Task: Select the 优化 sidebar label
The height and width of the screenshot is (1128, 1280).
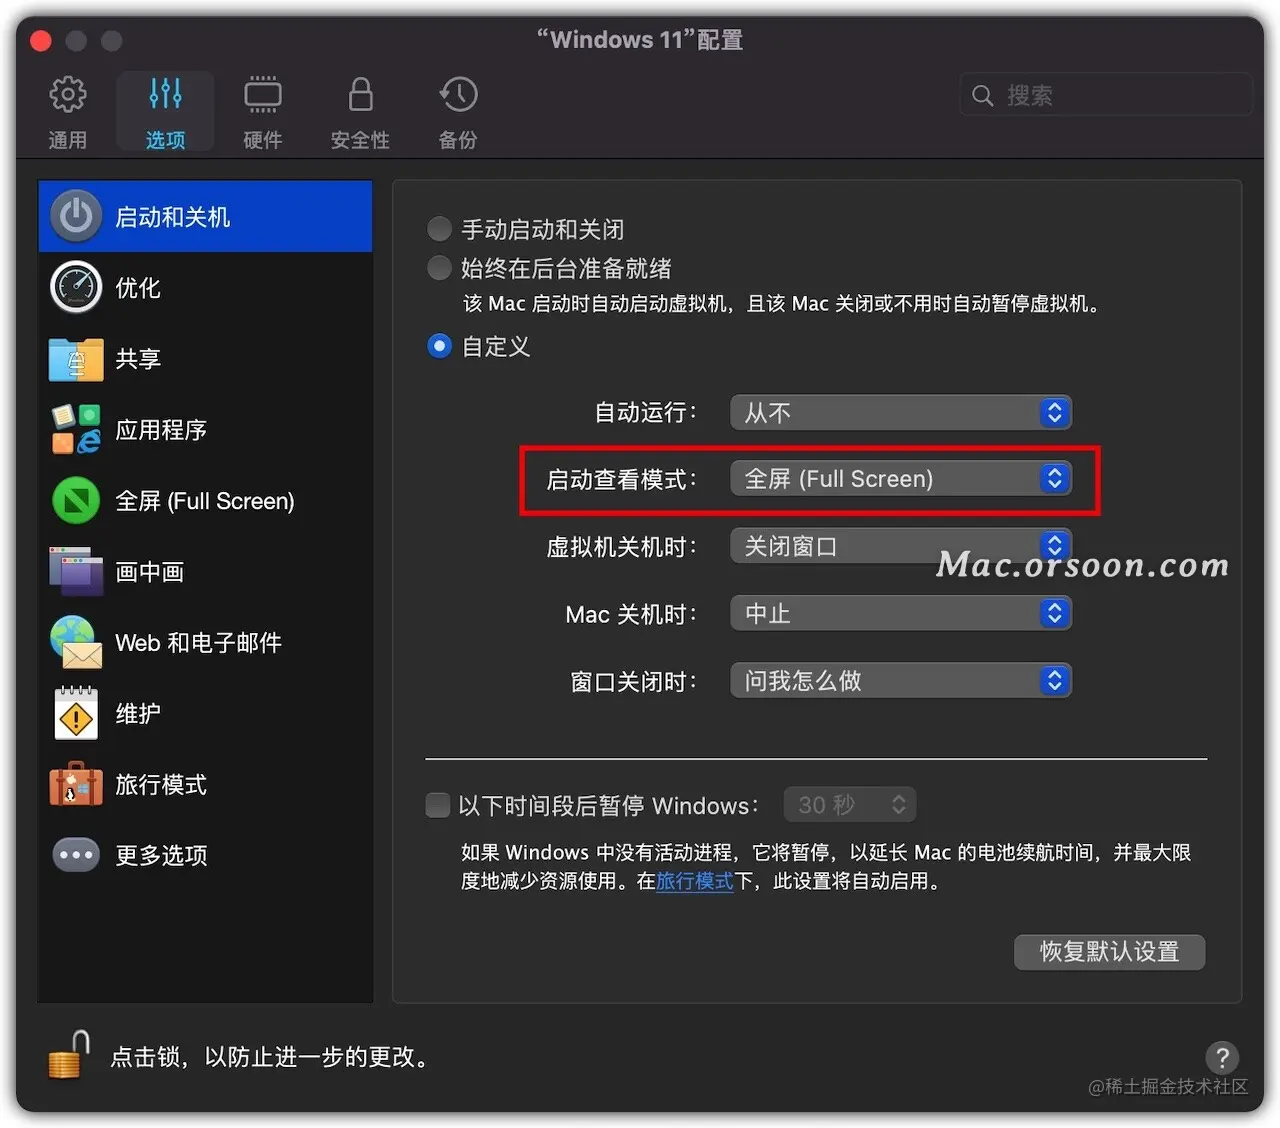Action: pyautogui.click(x=138, y=288)
